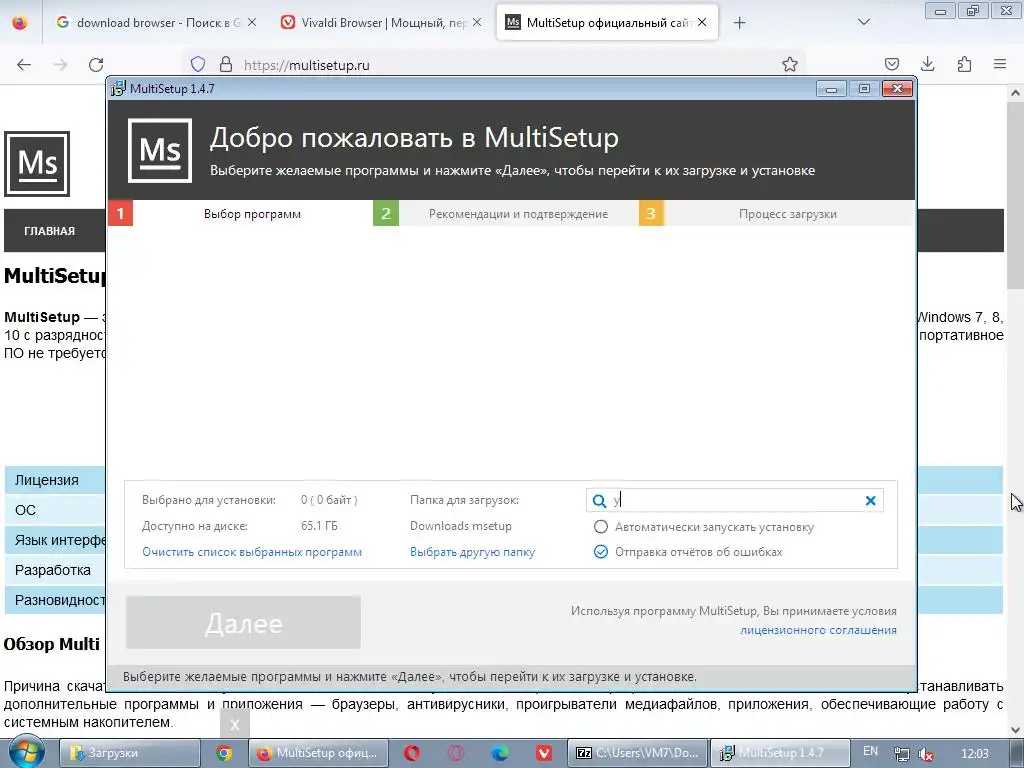Switch to MultiSetup 1.4.7 taskbar button
The image size is (1024, 768).
[x=780, y=753]
